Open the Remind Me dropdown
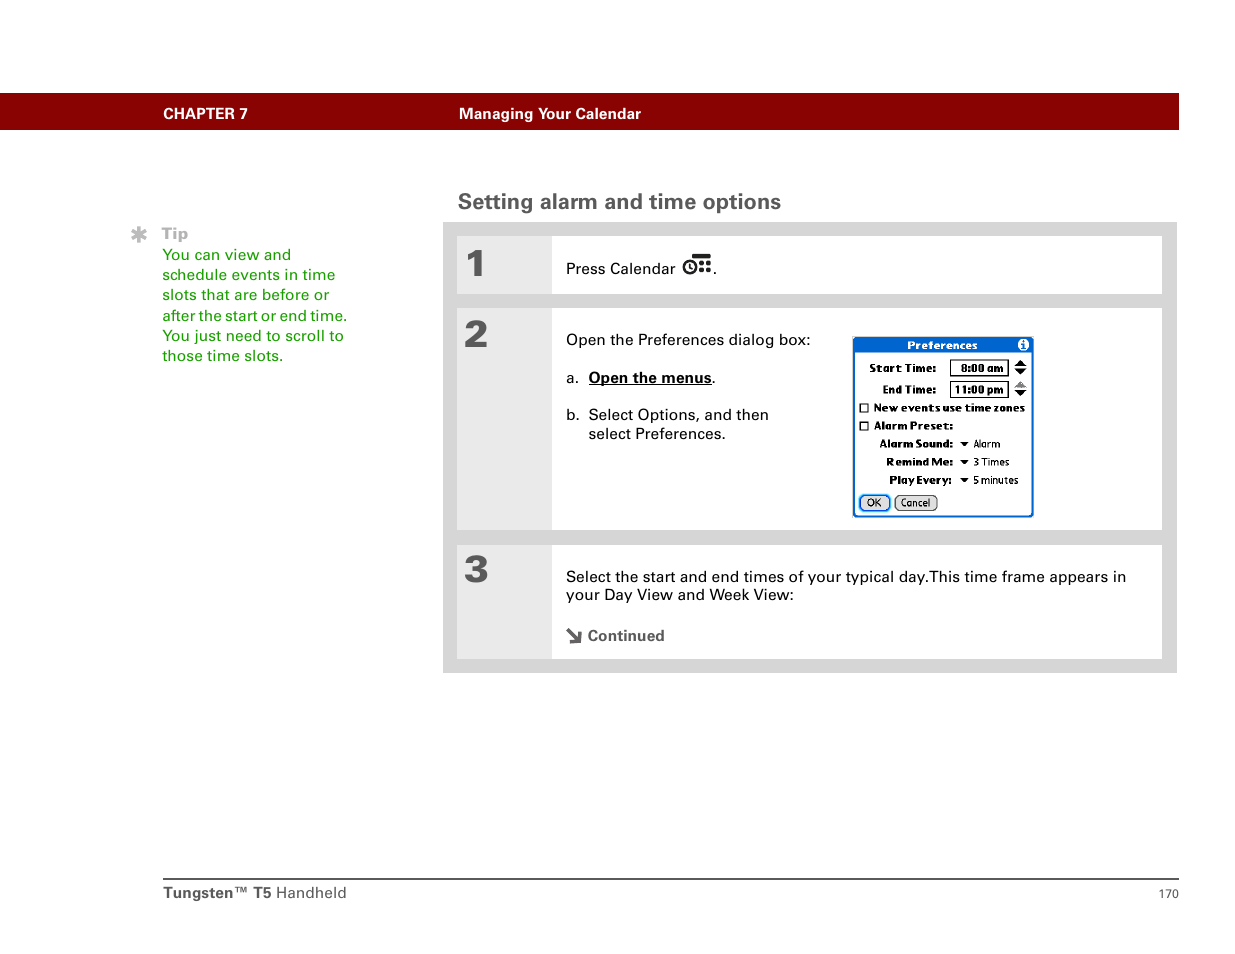 tap(985, 462)
